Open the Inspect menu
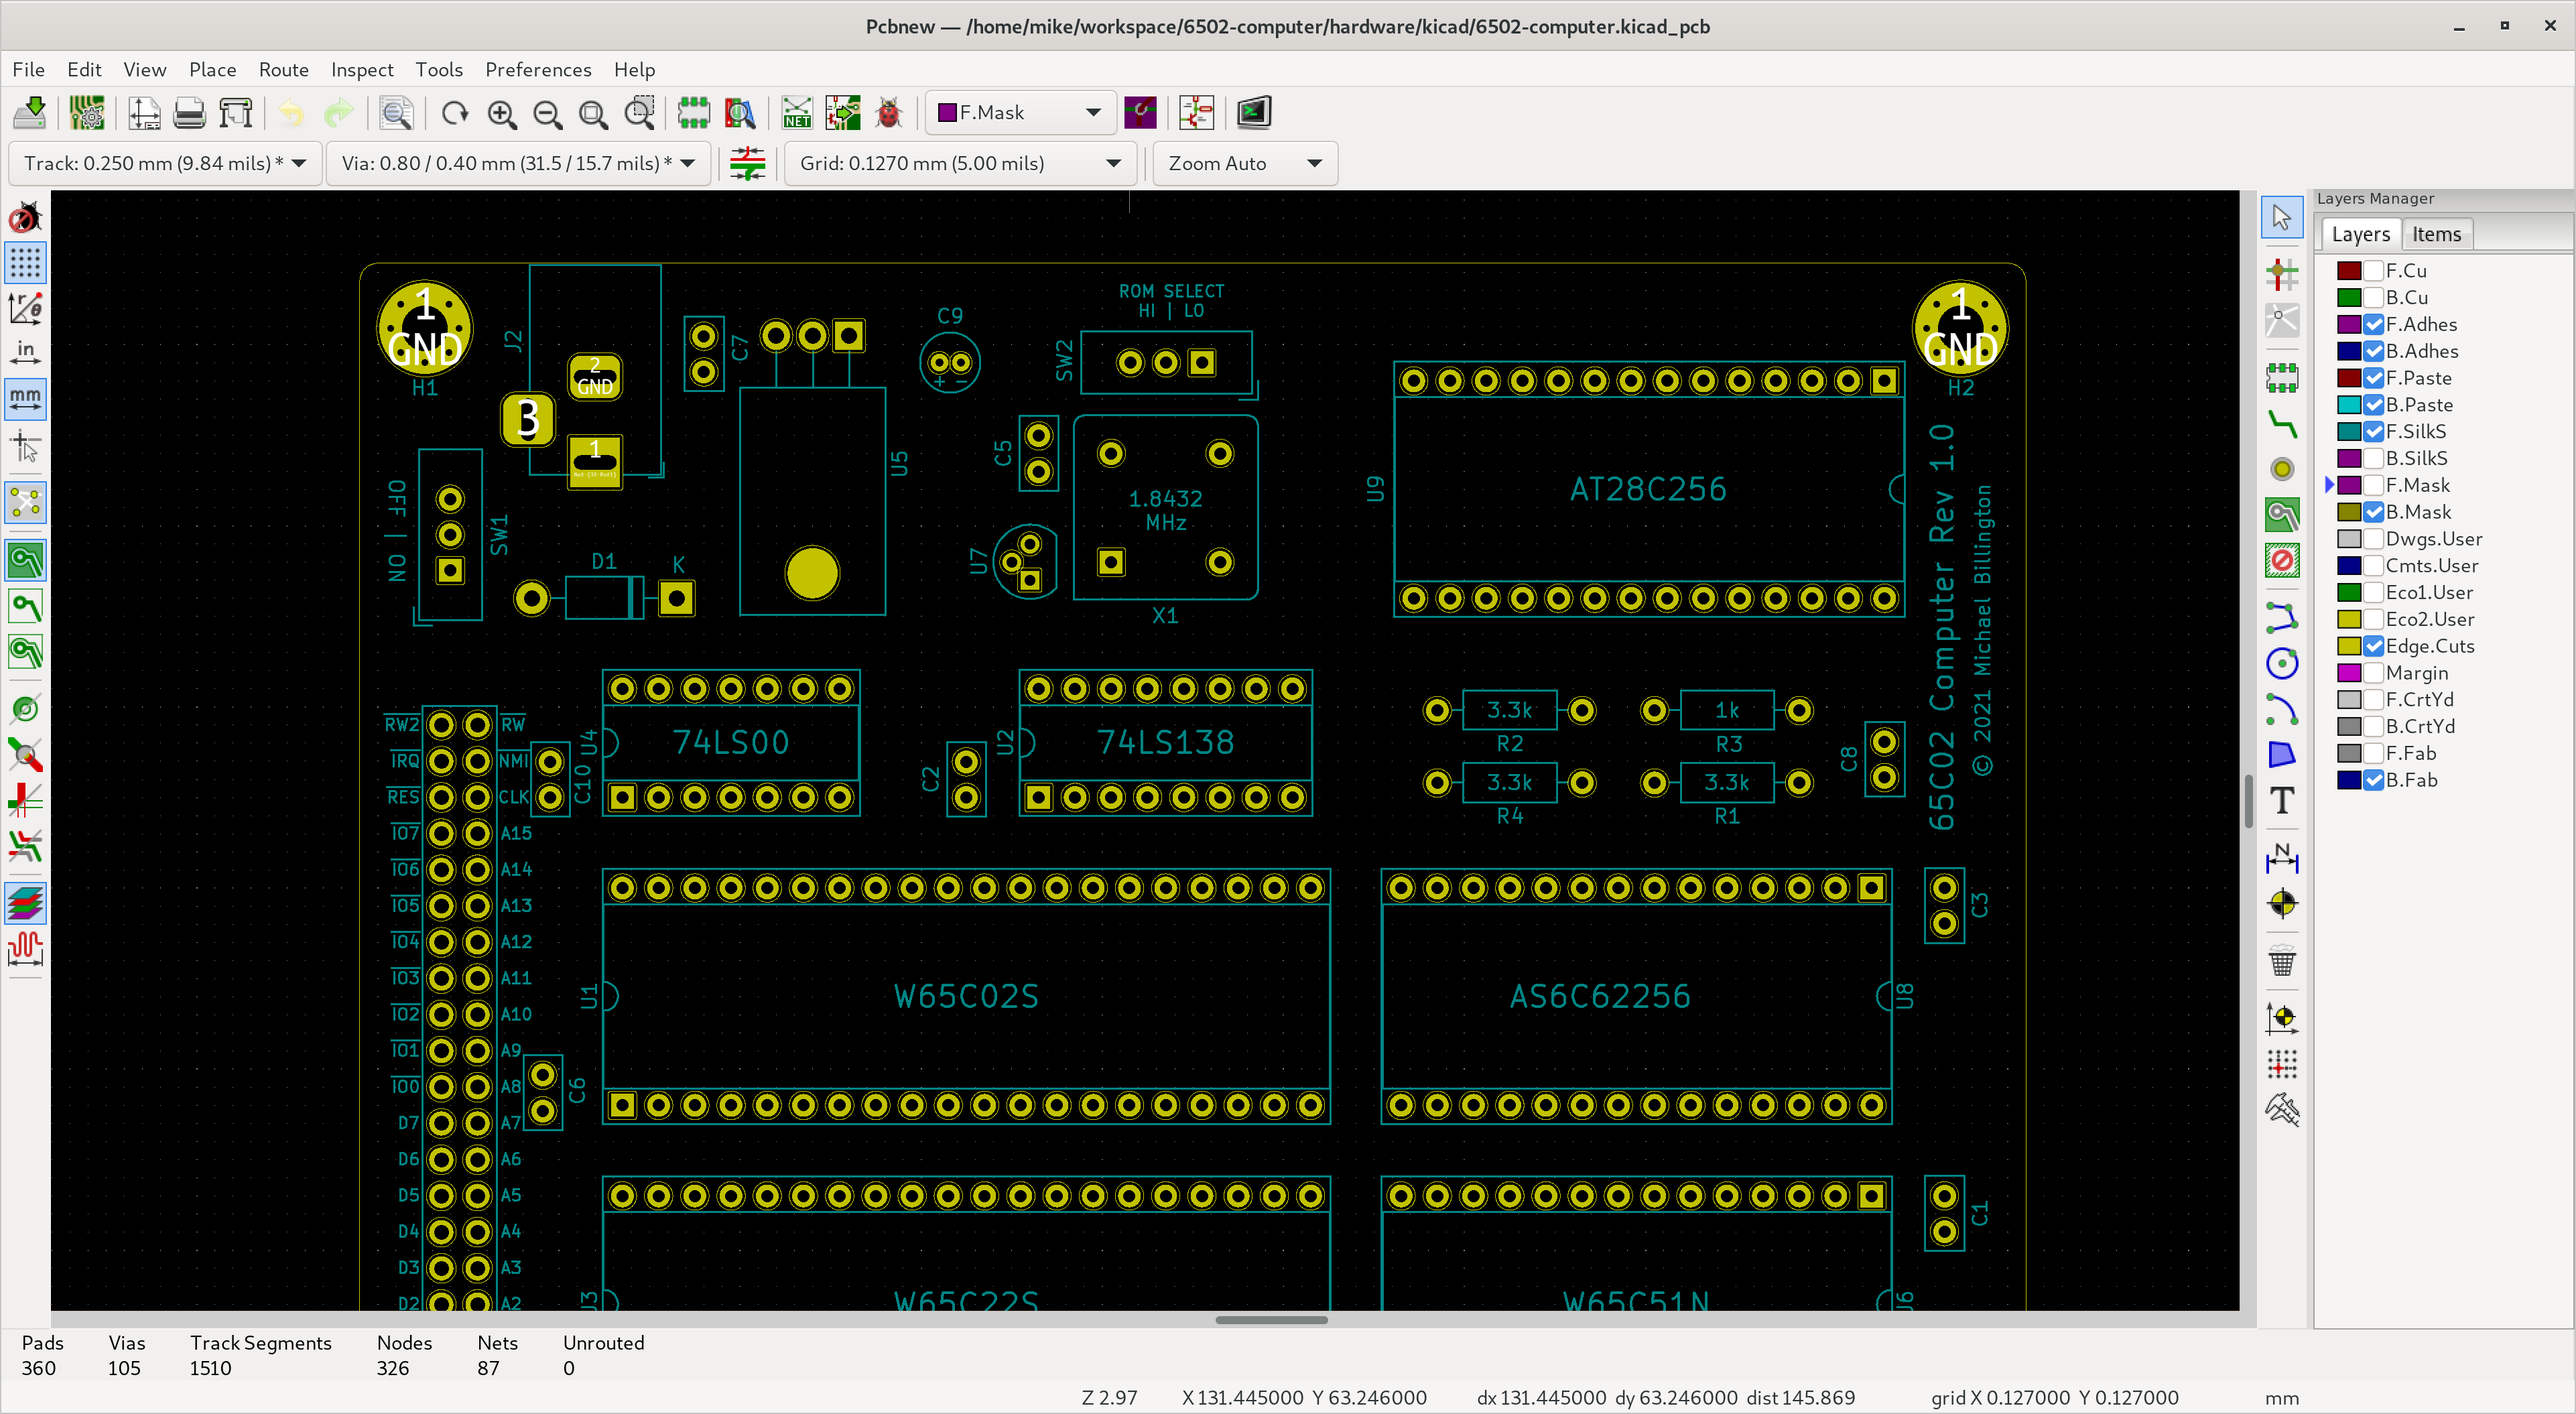This screenshot has width=2576, height=1414. (361, 69)
